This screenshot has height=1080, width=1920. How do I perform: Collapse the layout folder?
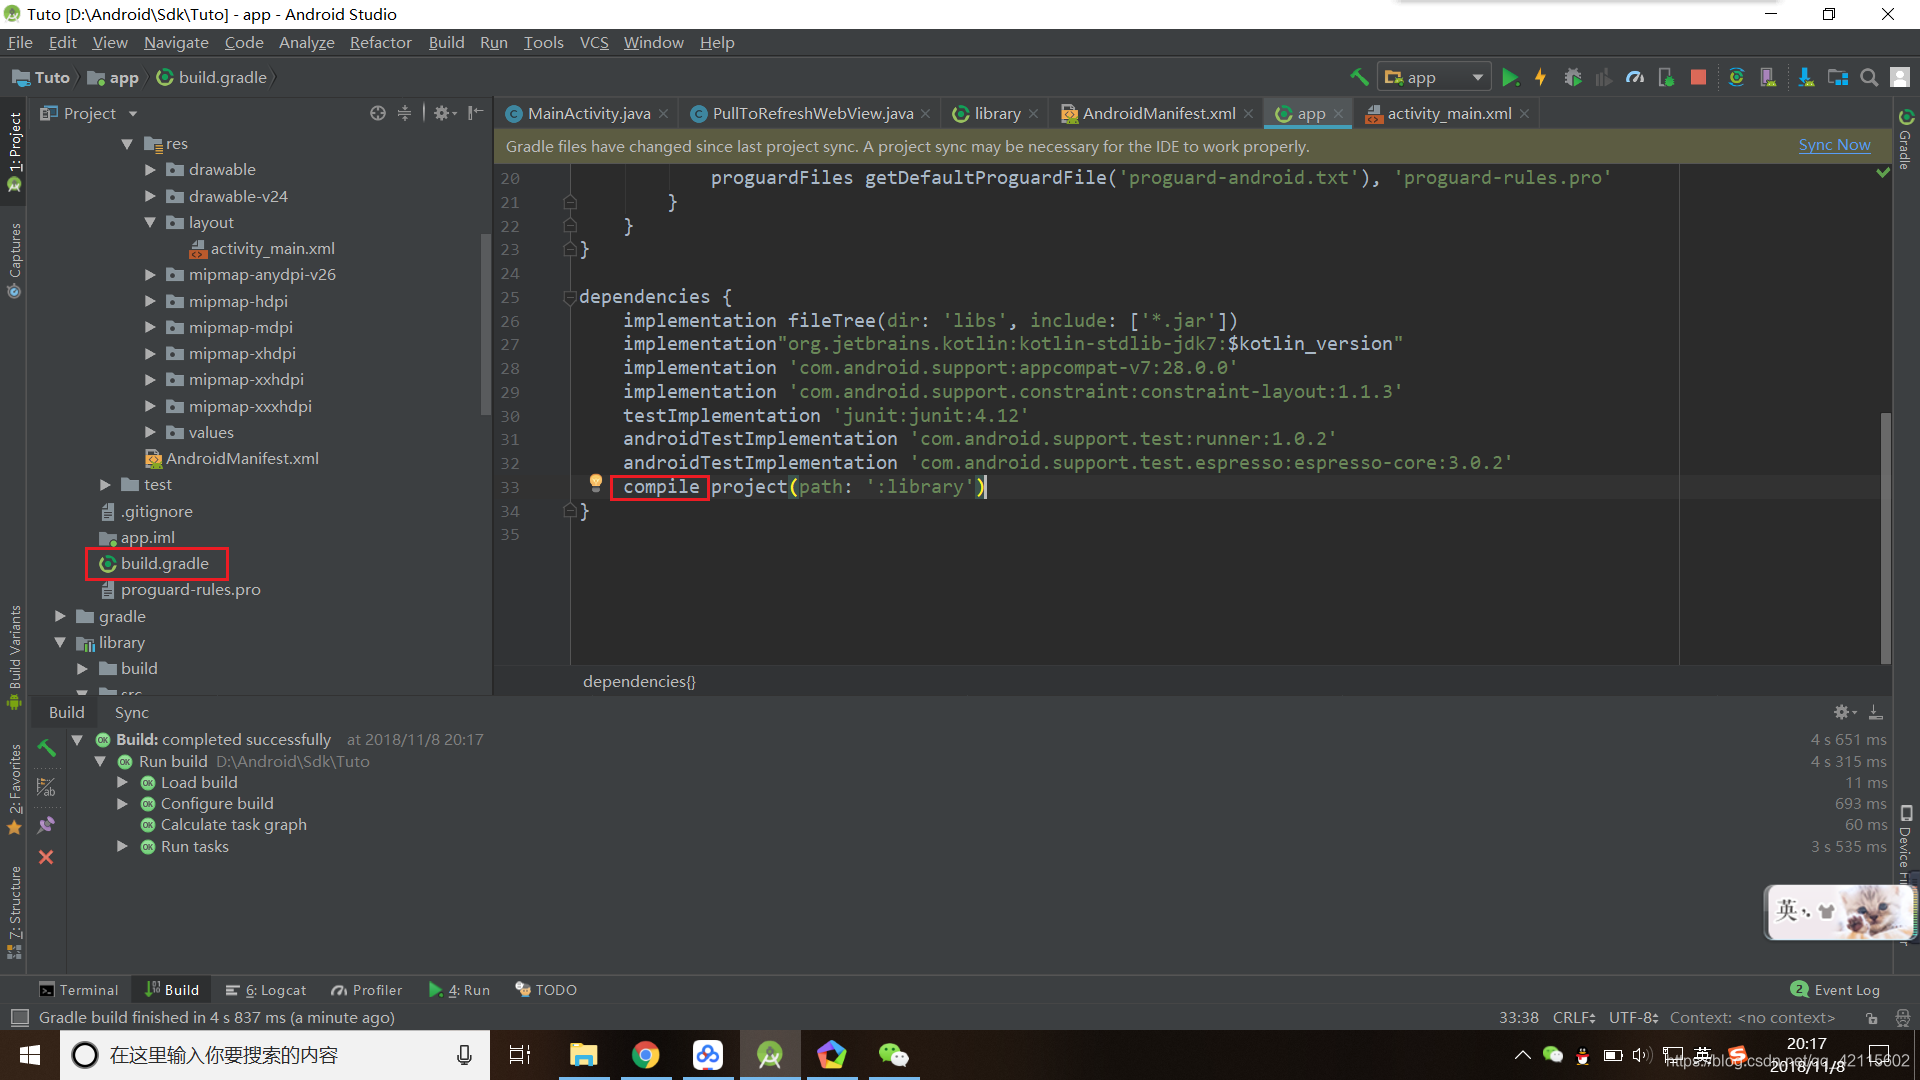pyautogui.click(x=150, y=222)
